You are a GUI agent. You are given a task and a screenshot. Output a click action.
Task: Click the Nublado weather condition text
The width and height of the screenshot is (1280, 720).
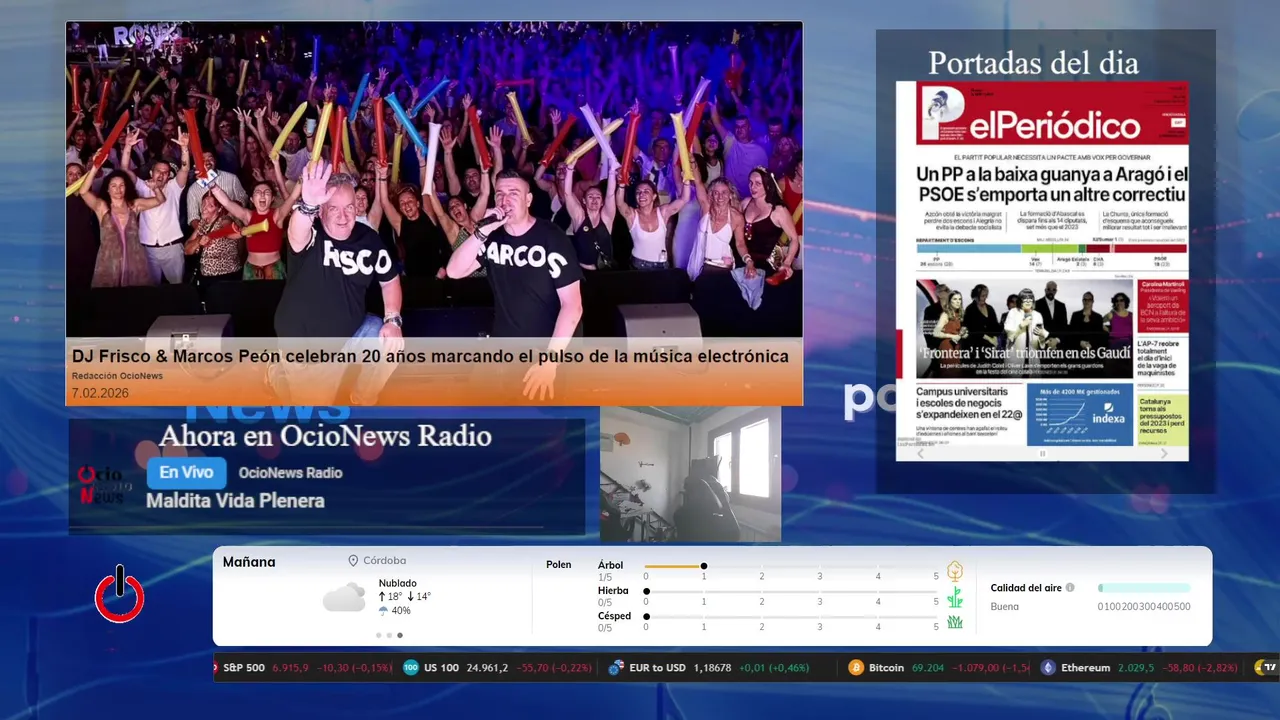[398, 583]
